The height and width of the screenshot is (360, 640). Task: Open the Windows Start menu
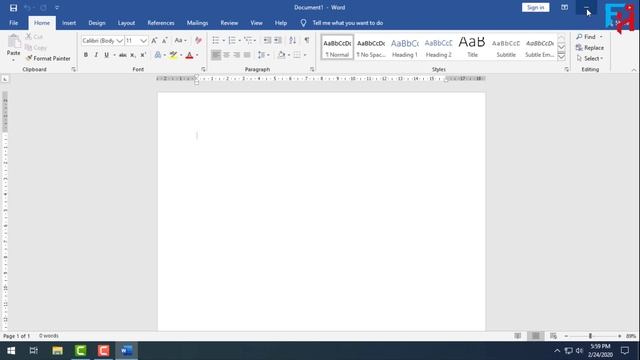point(11,351)
